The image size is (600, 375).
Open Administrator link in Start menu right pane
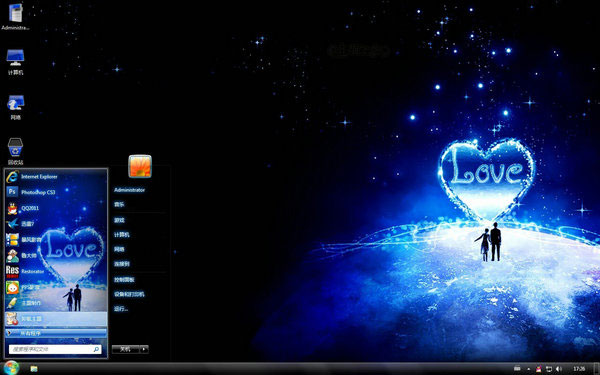pyautogui.click(x=129, y=190)
